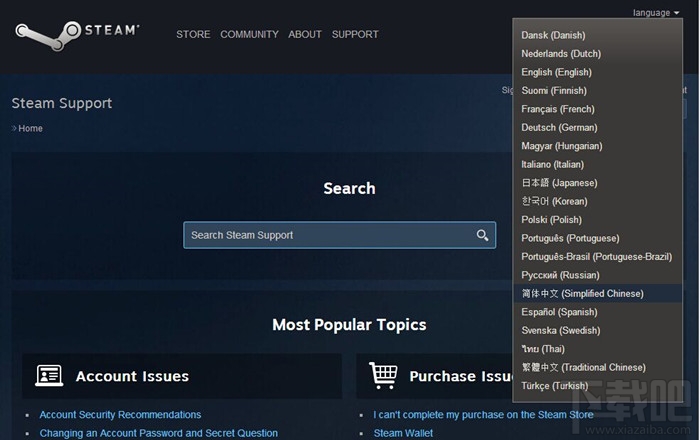Open the STORE menu
The width and height of the screenshot is (700, 440).
coord(193,34)
